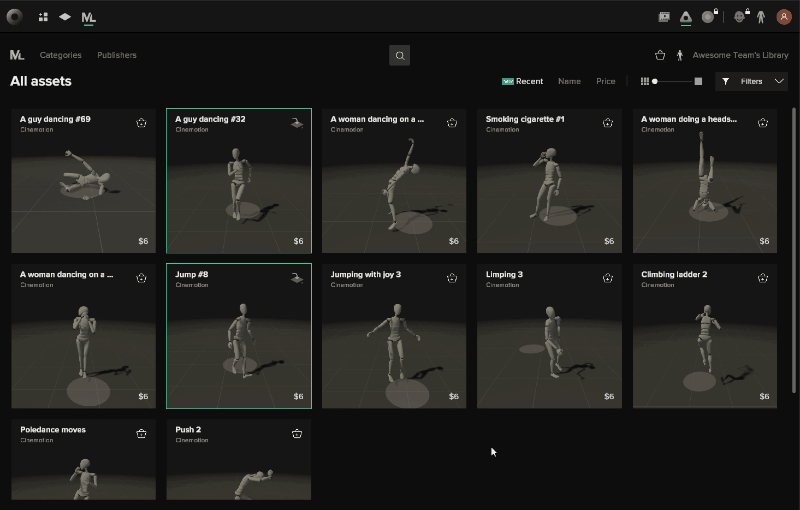Click the search button
The width and height of the screenshot is (800, 510).
coord(399,55)
